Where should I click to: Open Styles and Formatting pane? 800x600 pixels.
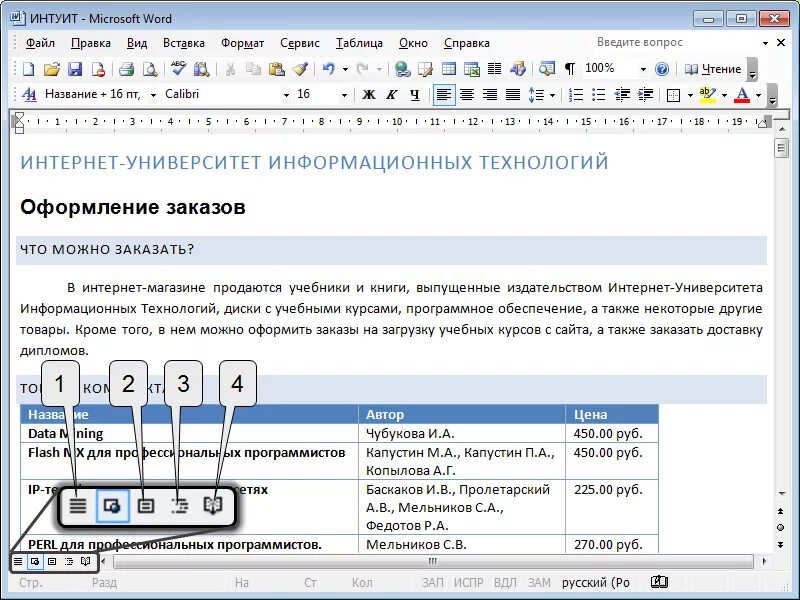30,94
